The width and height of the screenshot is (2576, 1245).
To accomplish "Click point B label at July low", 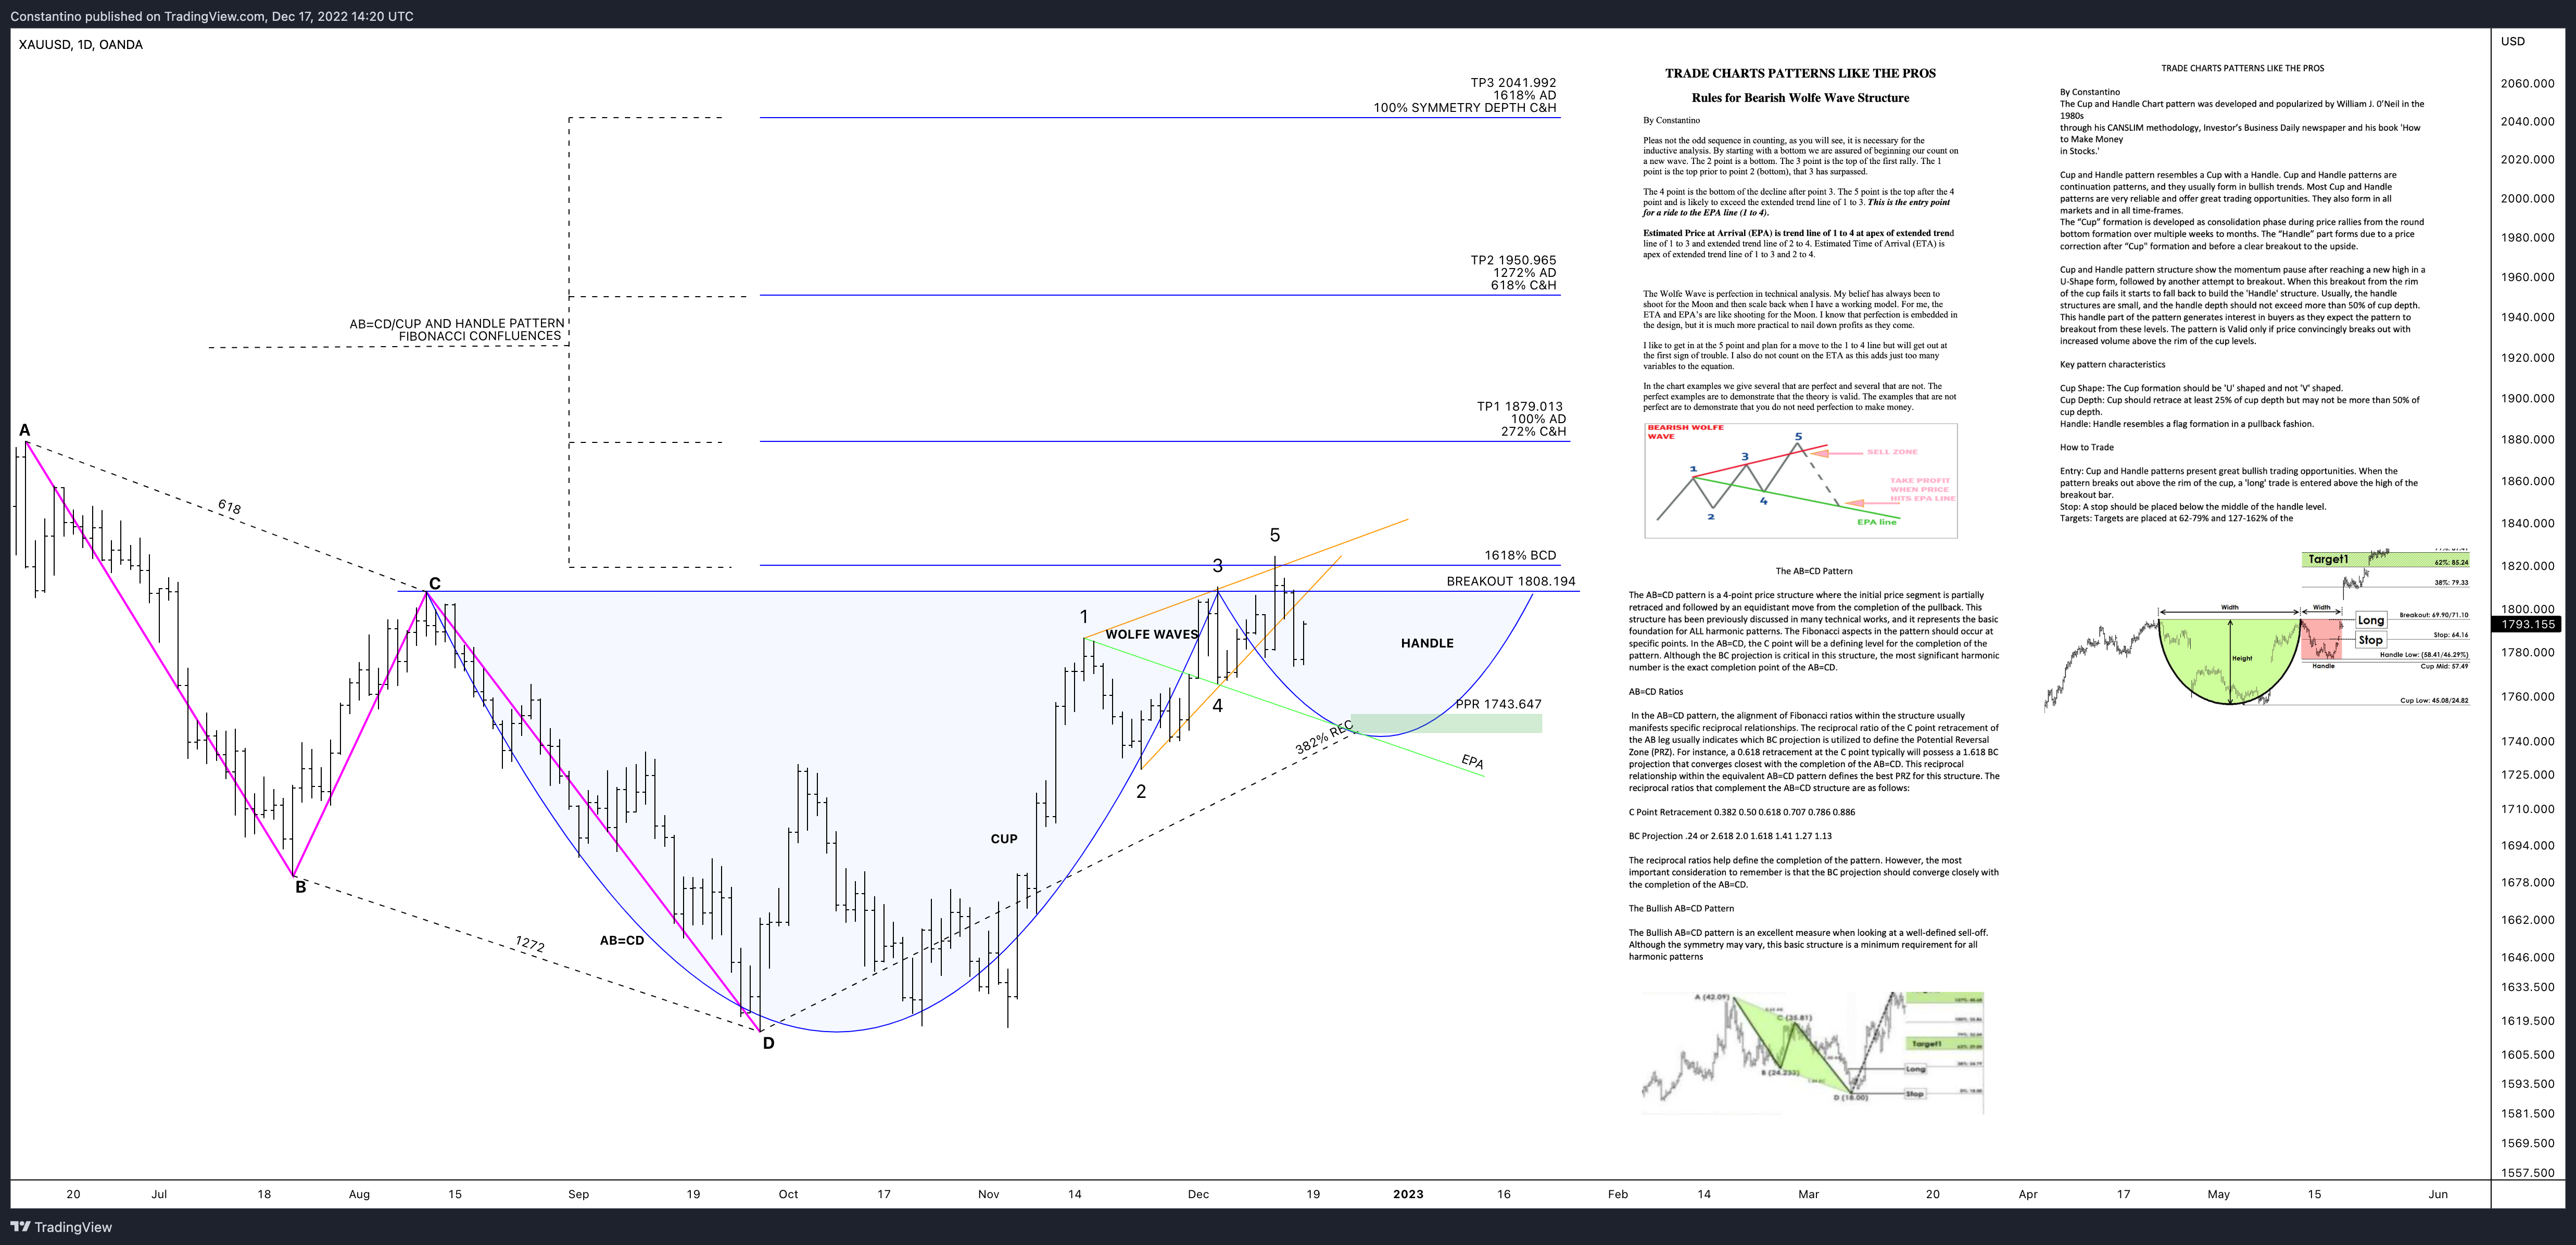I will tap(300, 887).
